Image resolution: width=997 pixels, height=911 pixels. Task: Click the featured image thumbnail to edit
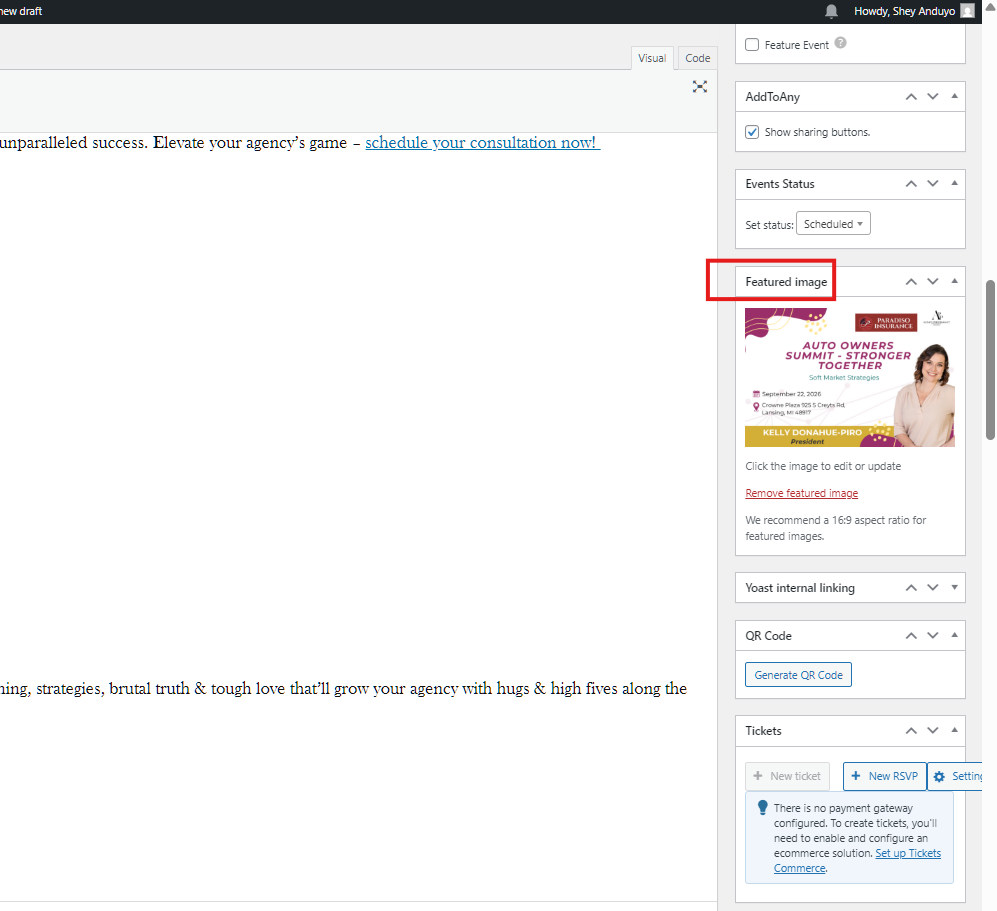coord(849,377)
